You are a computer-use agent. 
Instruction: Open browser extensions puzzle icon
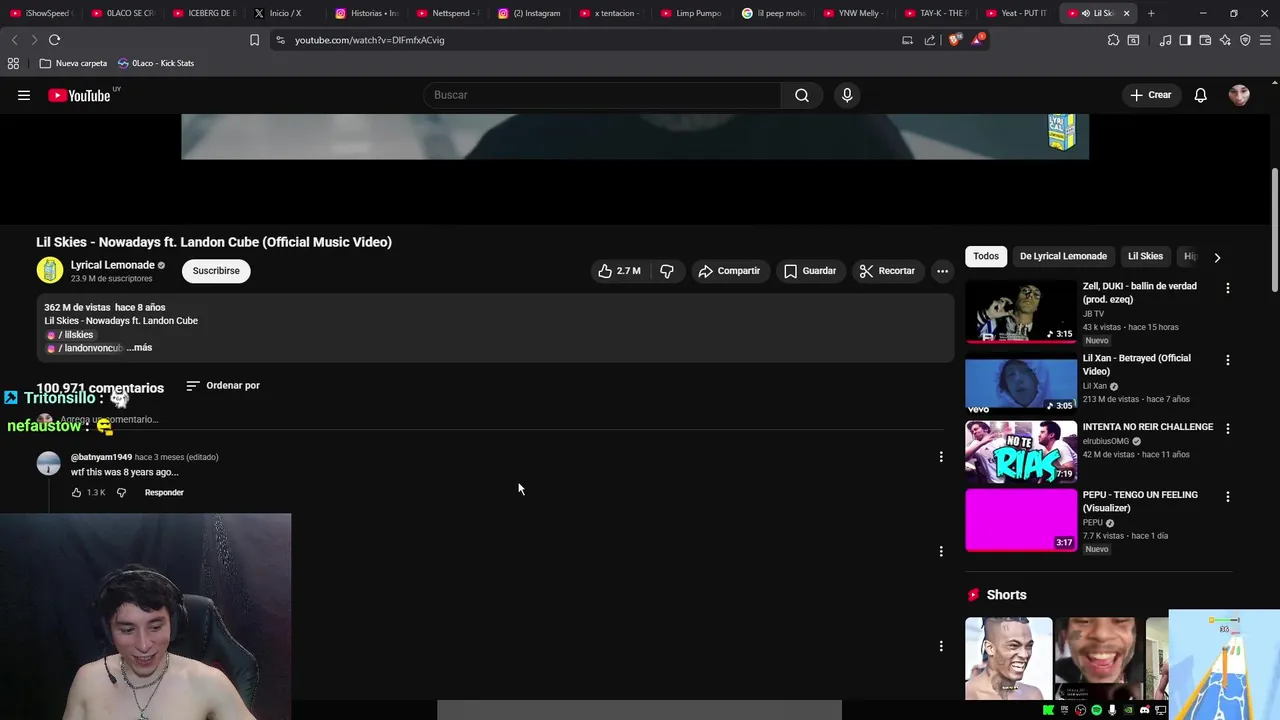pos(1113,40)
